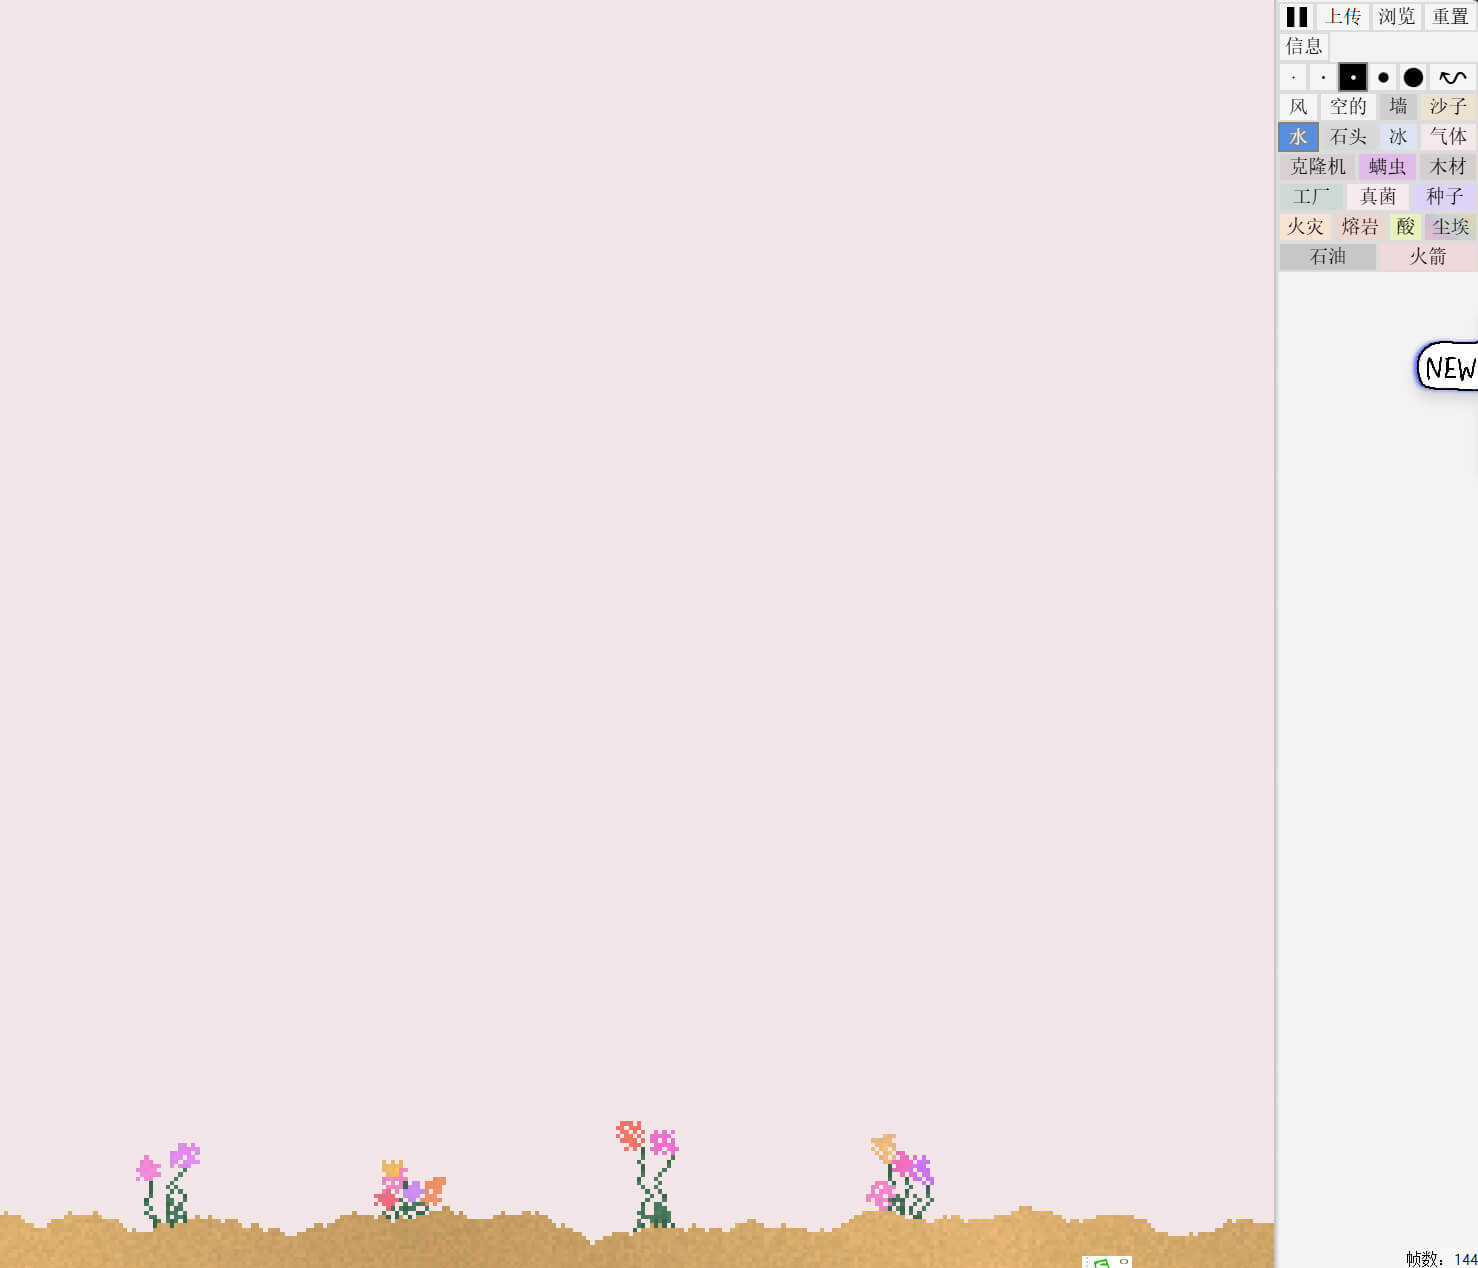Click the red flower in the canvas center
The image size is (1478, 1268).
click(630, 1135)
